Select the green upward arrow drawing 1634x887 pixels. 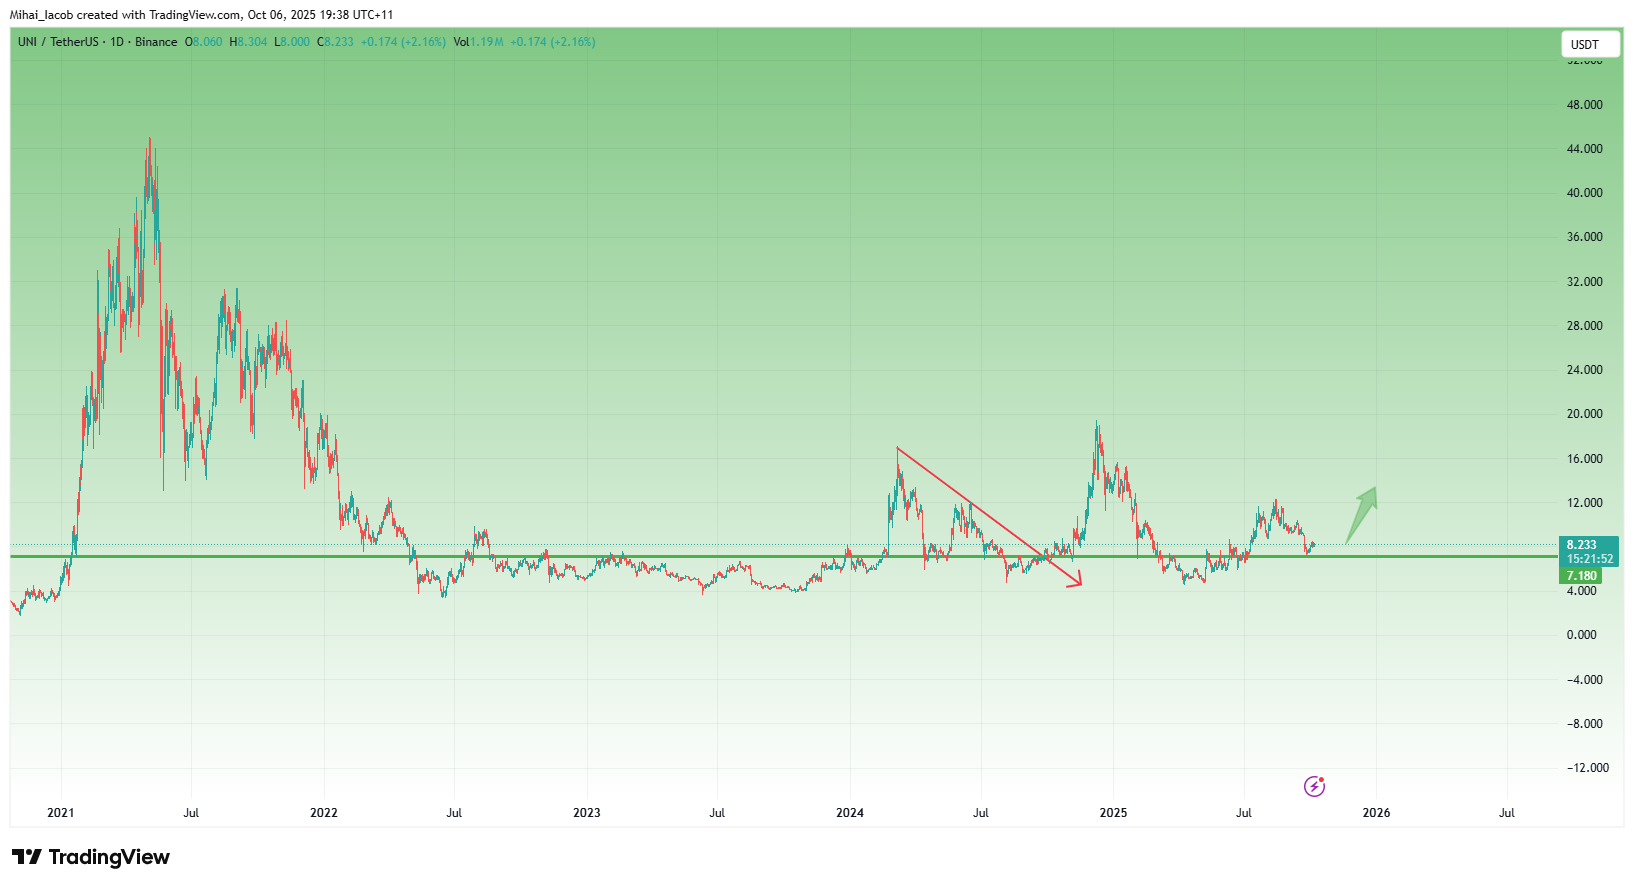[x=1362, y=513]
